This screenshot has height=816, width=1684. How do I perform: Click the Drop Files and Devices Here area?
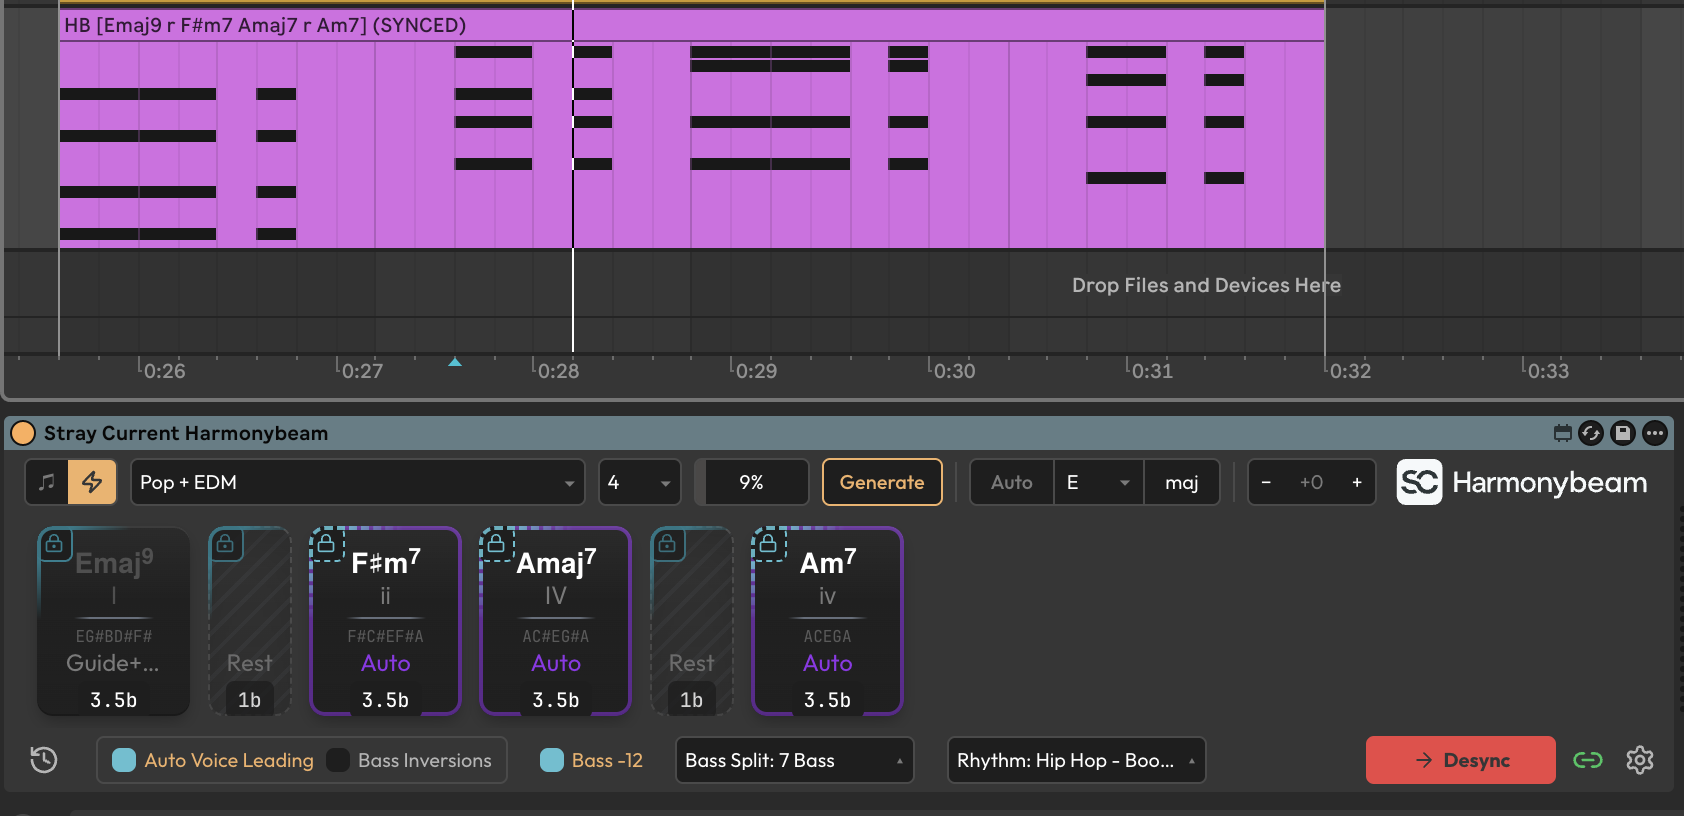pos(1206,285)
